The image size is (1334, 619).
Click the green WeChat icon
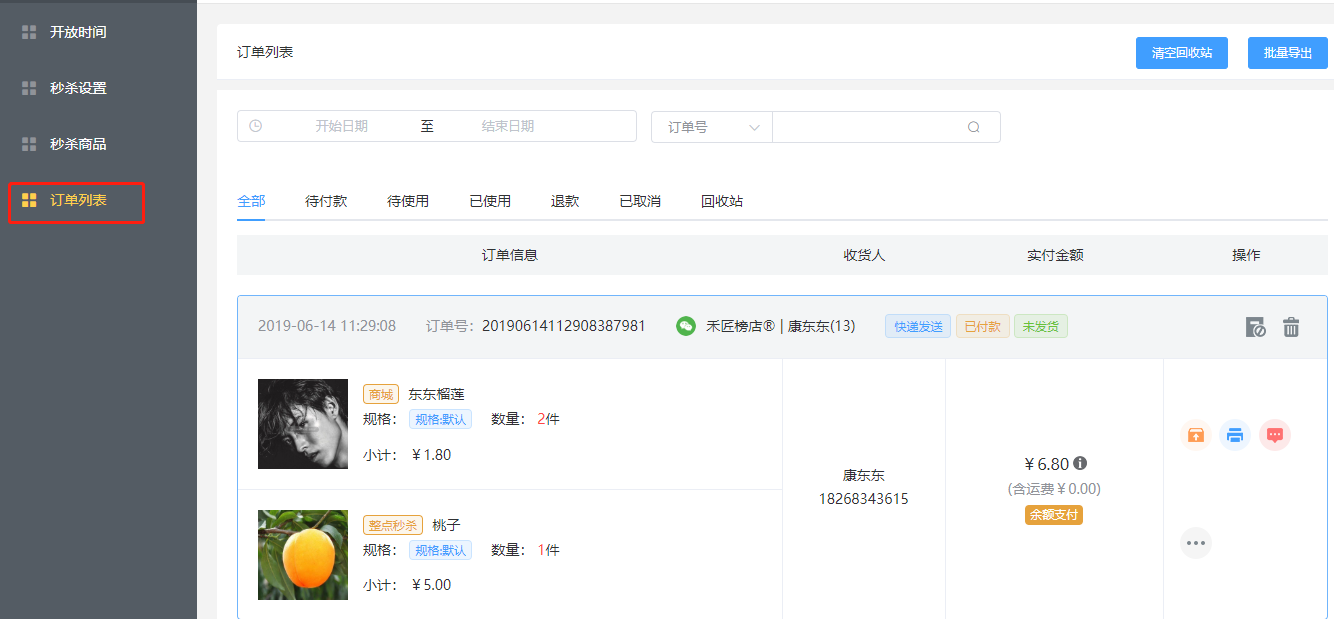tap(686, 326)
